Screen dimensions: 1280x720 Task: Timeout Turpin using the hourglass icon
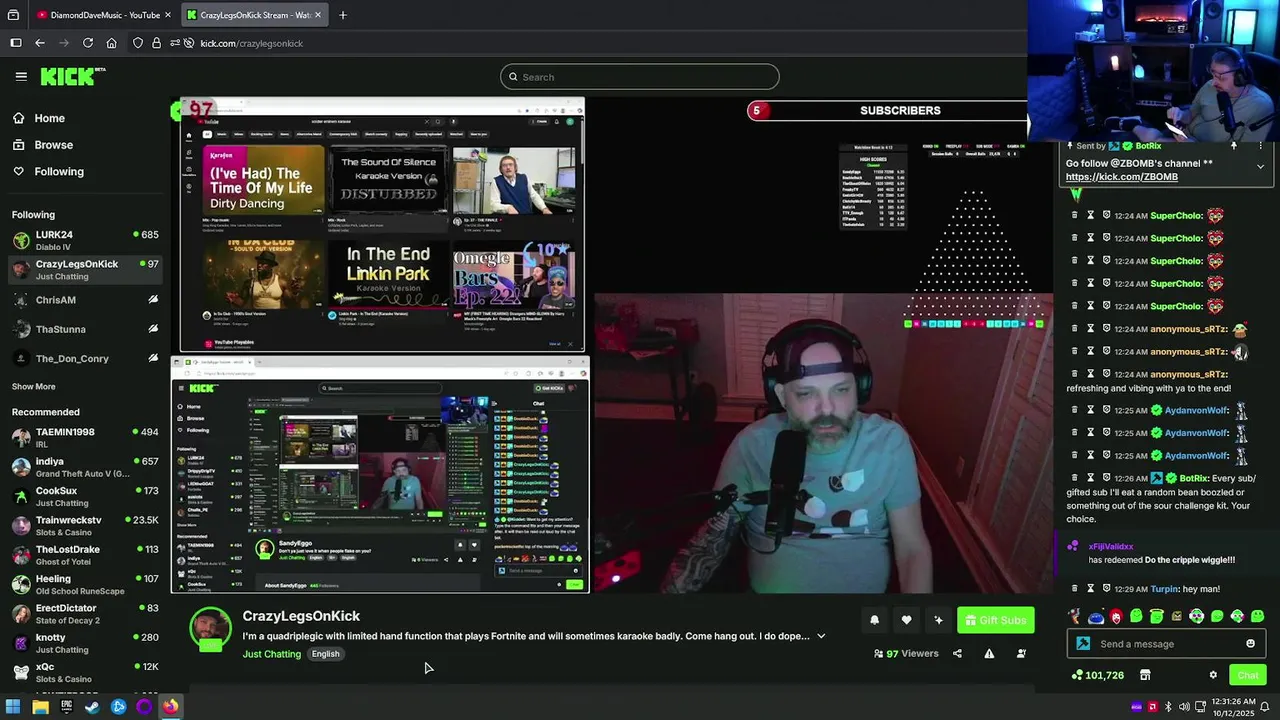point(1091,589)
